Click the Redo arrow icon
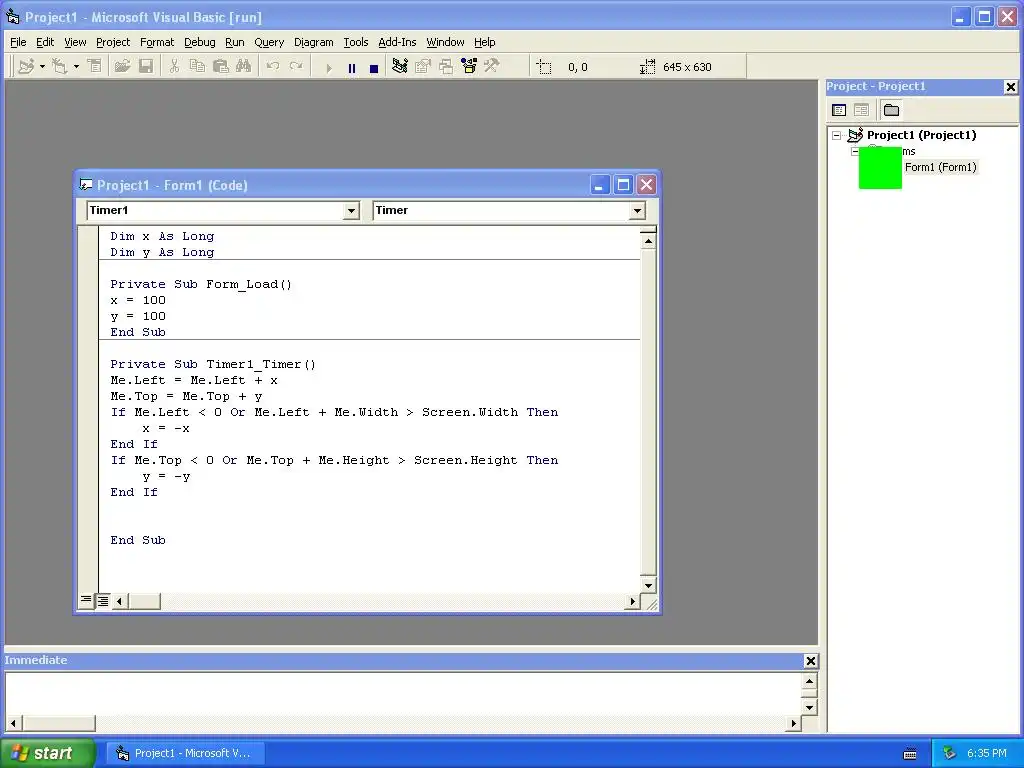This screenshot has width=1024, height=768. [296, 67]
